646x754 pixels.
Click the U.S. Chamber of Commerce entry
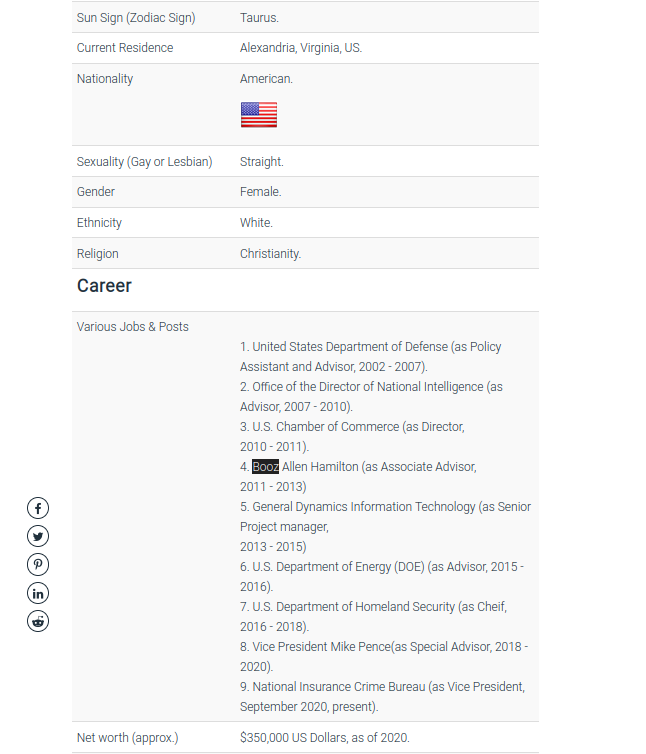pos(352,437)
